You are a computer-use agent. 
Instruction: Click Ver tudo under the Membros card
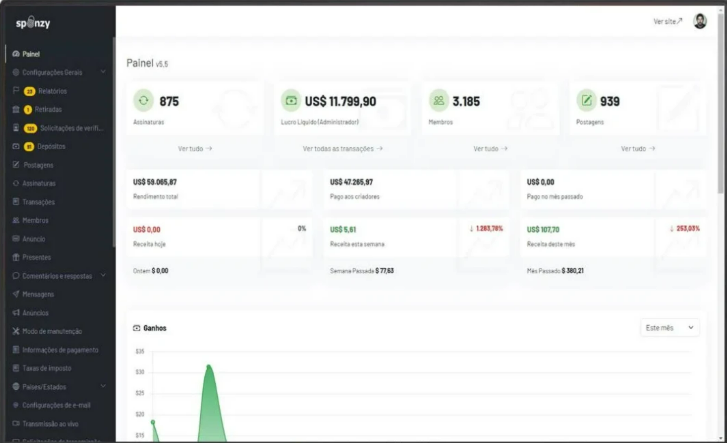[490, 148]
